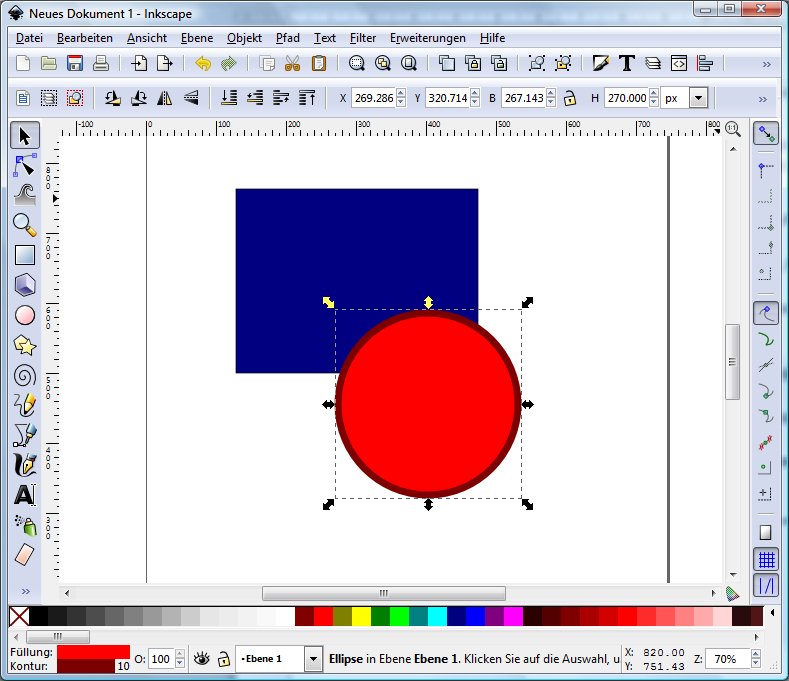Open the Ebene menu
Viewport: 789px width, 681px height.
(197, 38)
